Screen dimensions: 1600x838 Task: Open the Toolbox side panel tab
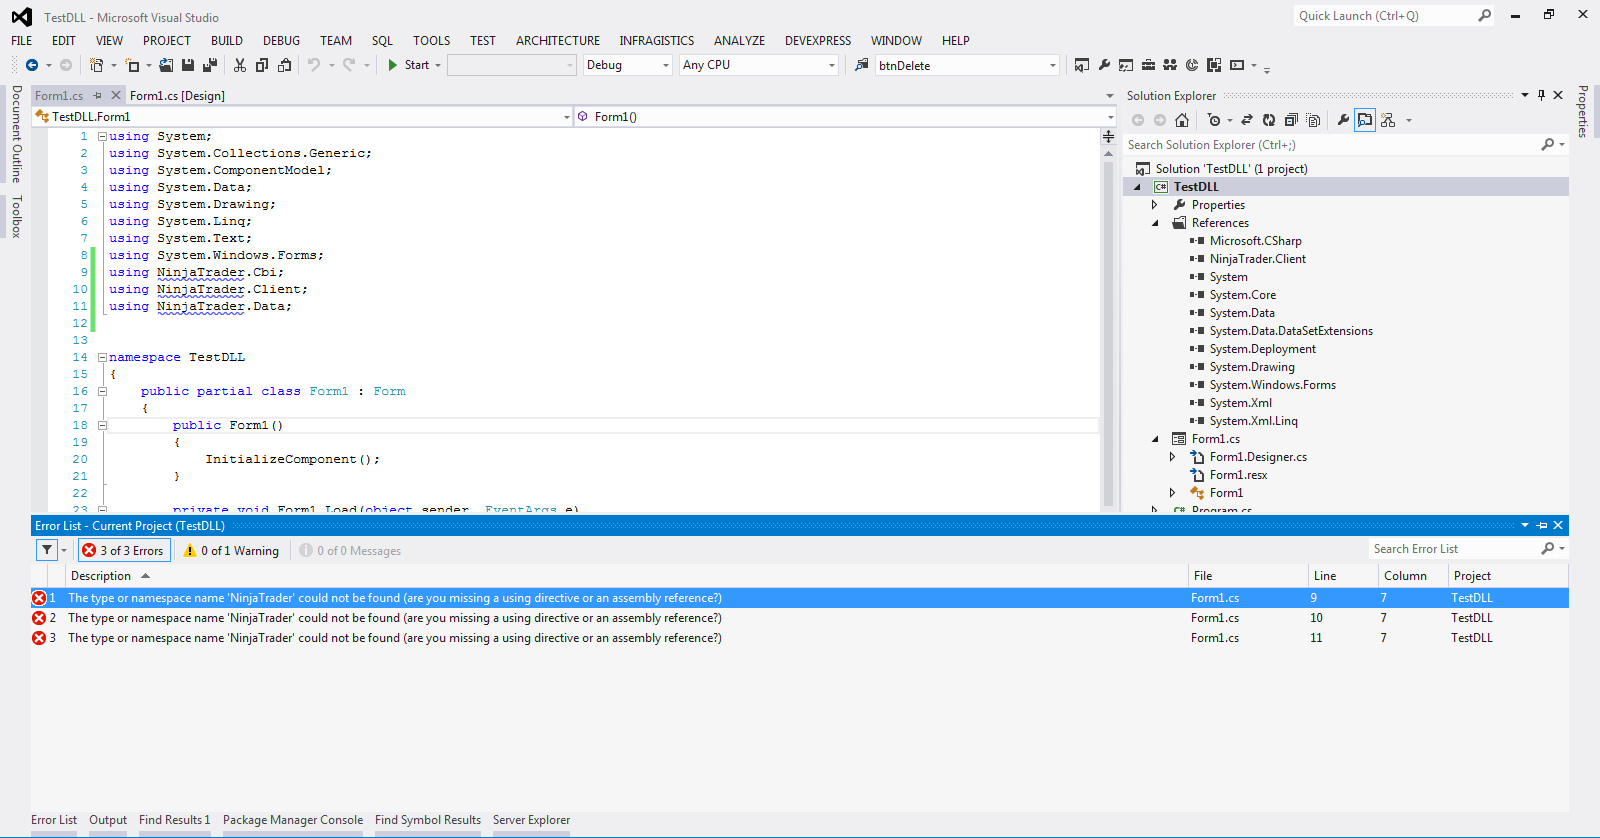16,217
